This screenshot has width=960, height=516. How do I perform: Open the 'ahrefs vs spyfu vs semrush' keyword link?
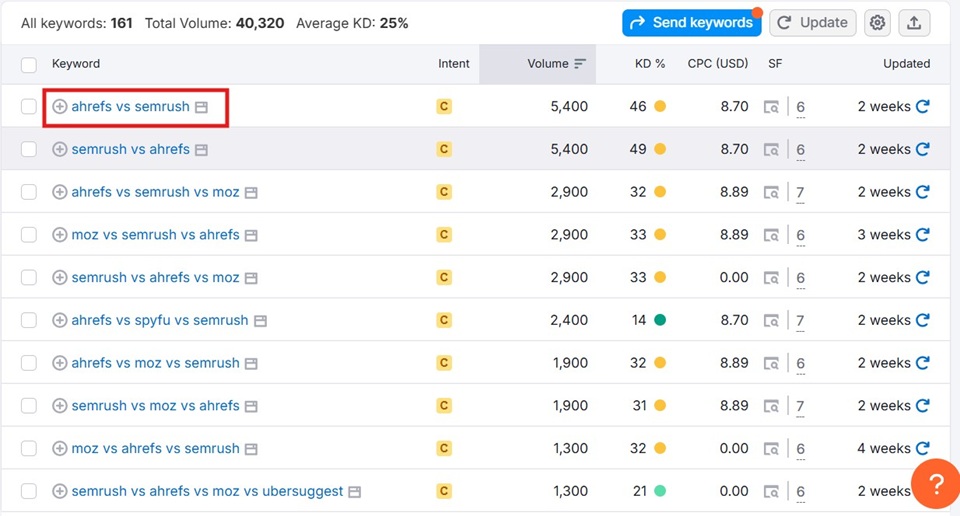coord(160,320)
